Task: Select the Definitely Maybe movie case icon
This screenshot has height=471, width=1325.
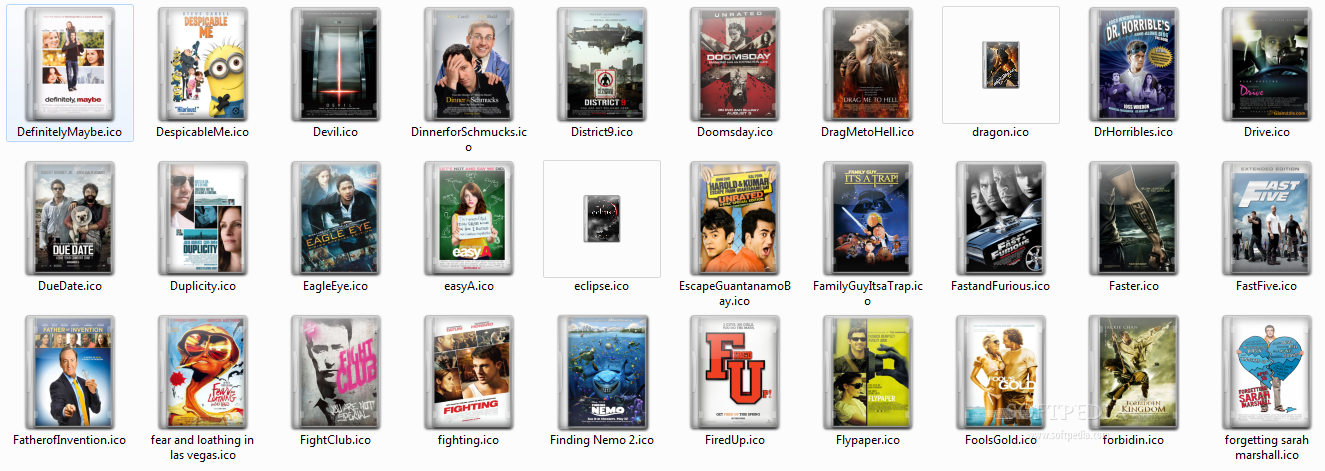Action: coord(70,63)
